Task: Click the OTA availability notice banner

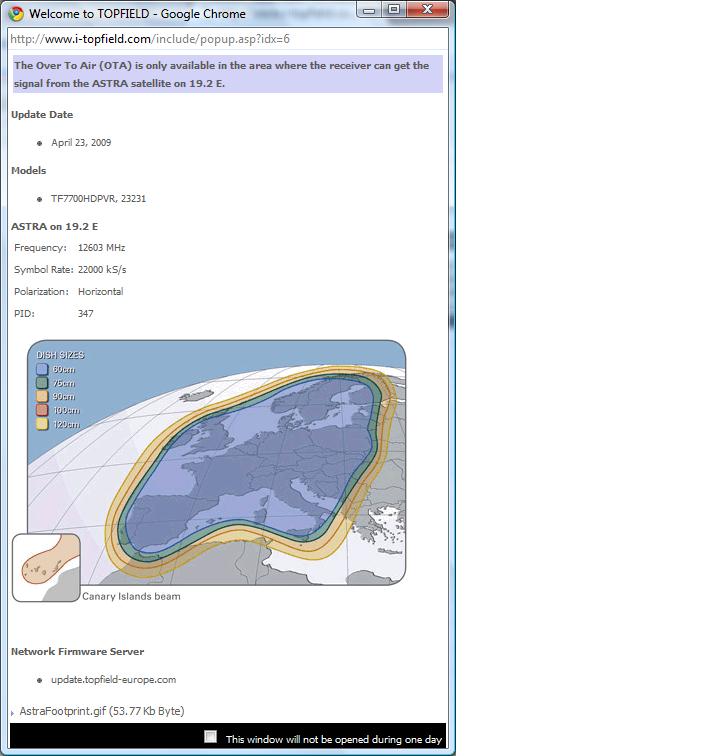Action: tap(228, 74)
